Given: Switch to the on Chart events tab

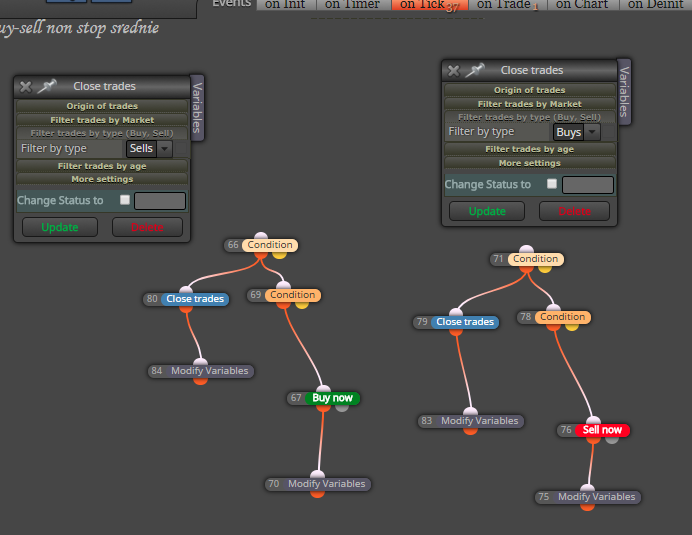Looking at the screenshot, I should [x=583, y=4].
